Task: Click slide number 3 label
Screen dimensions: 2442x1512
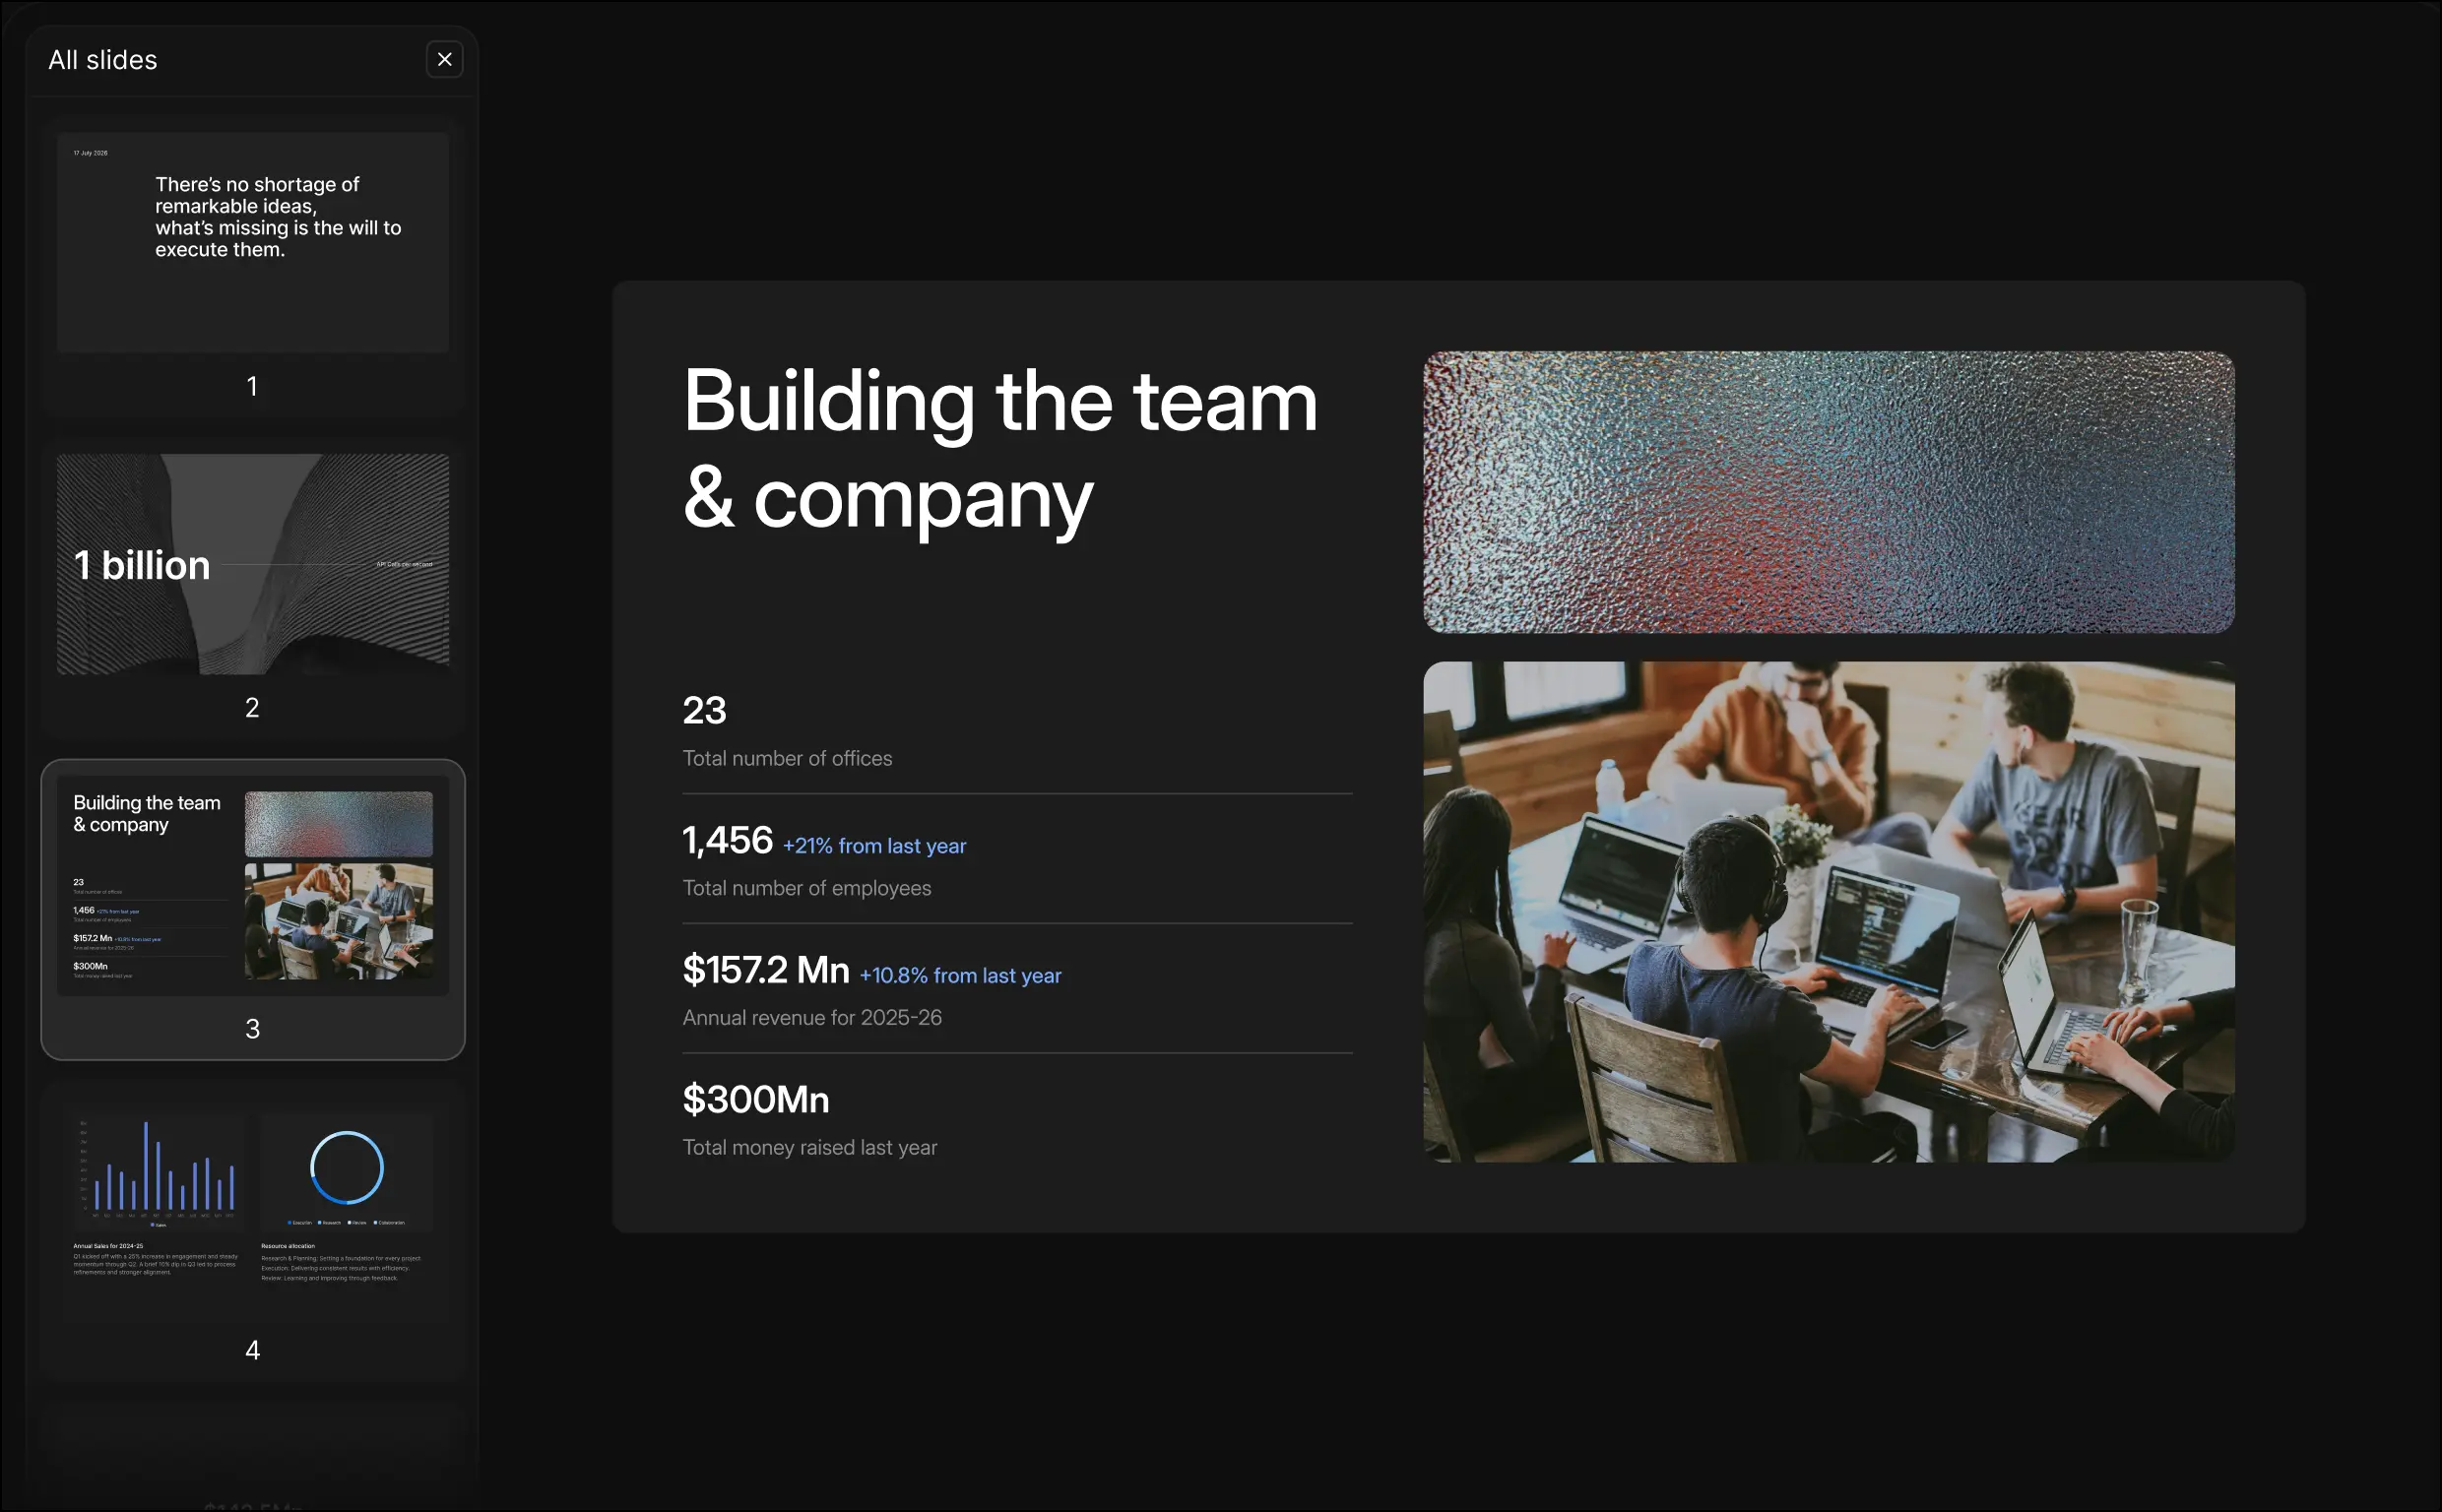Action: click(252, 1029)
